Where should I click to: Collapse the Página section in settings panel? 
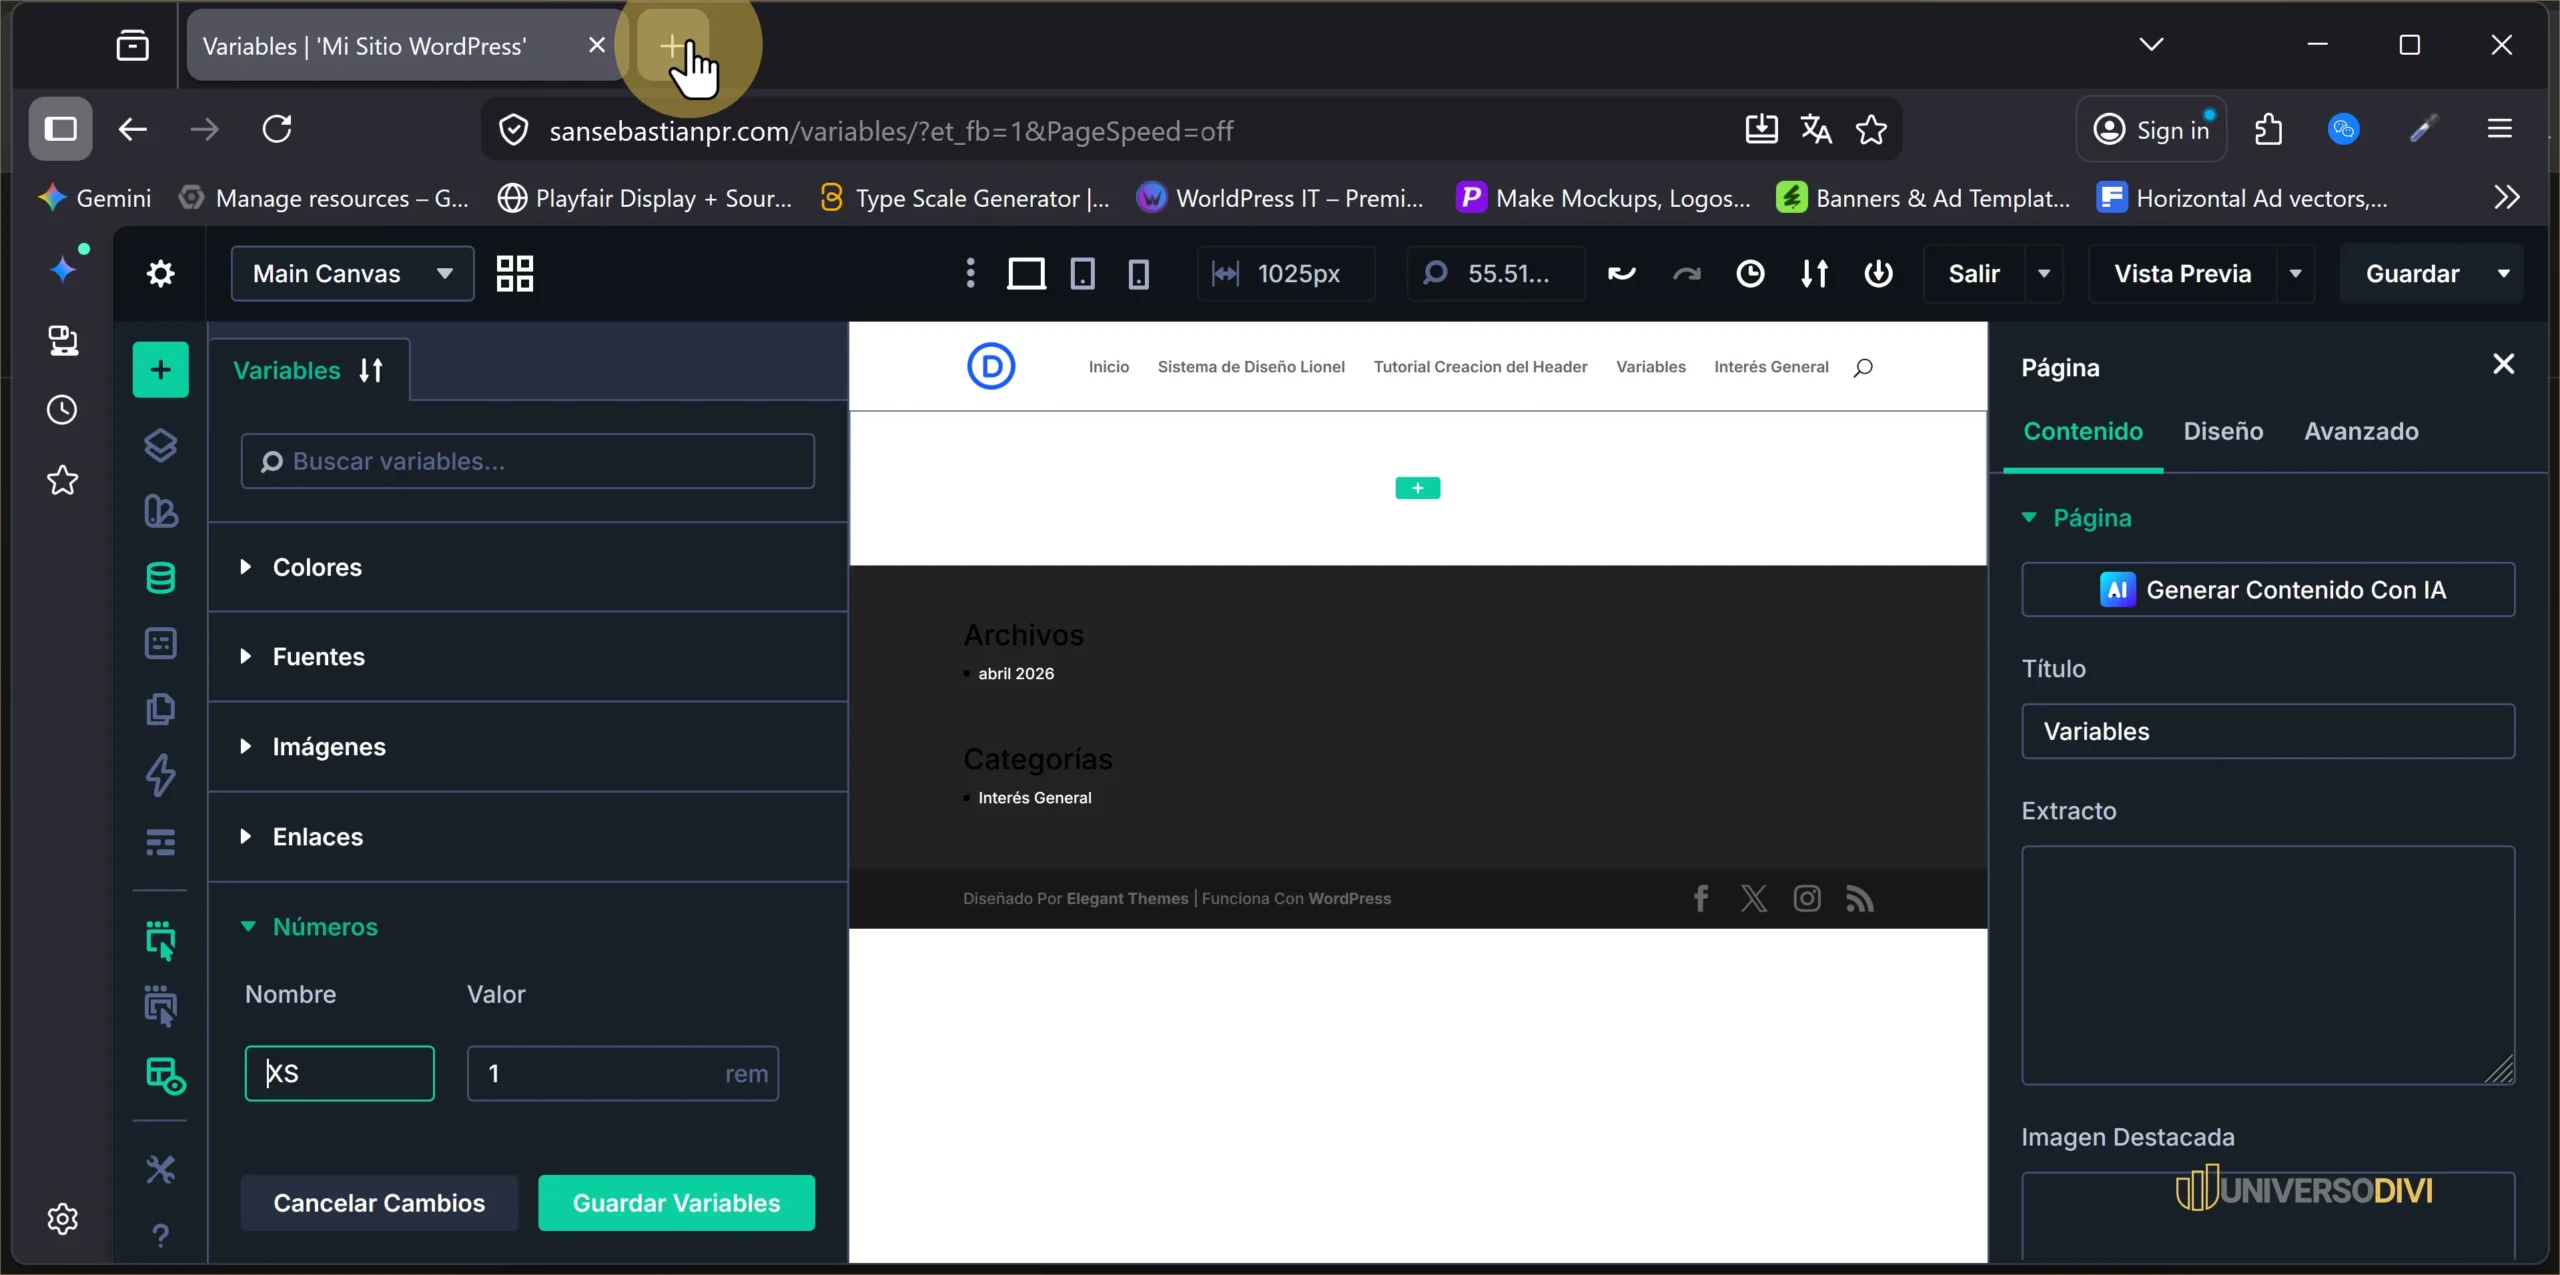click(x=2077, y=518)
